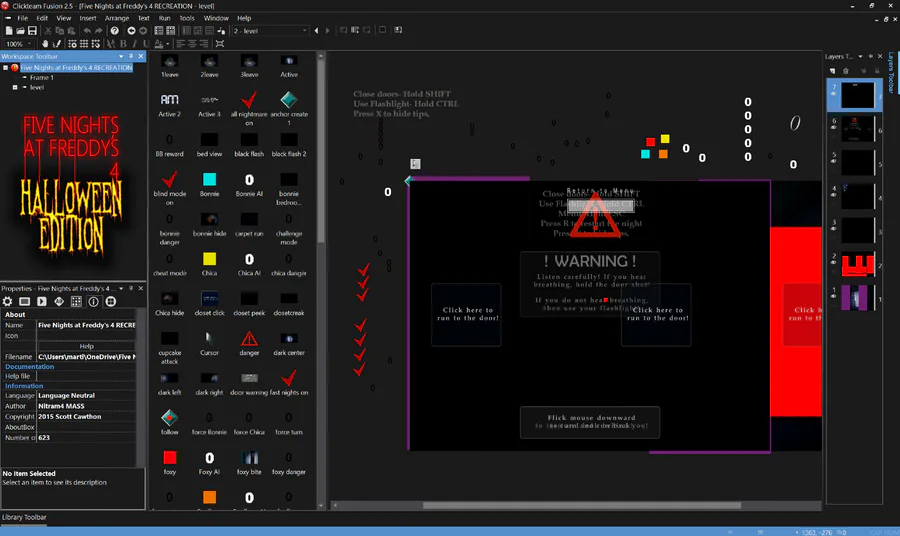Screen dimensions: 900x536
Task: Click the center-in-frame icon
Action: [x=219, y=44]
